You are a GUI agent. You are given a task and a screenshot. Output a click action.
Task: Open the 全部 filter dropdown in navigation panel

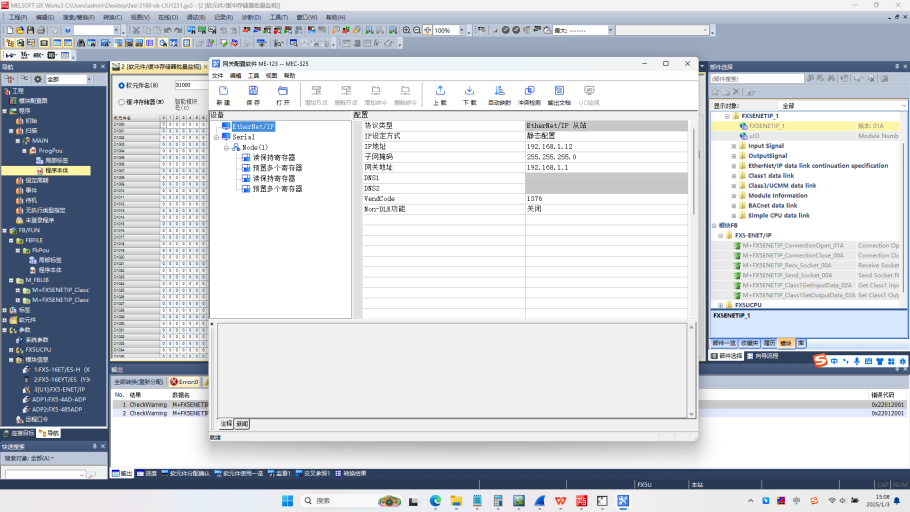pos(89,79)
